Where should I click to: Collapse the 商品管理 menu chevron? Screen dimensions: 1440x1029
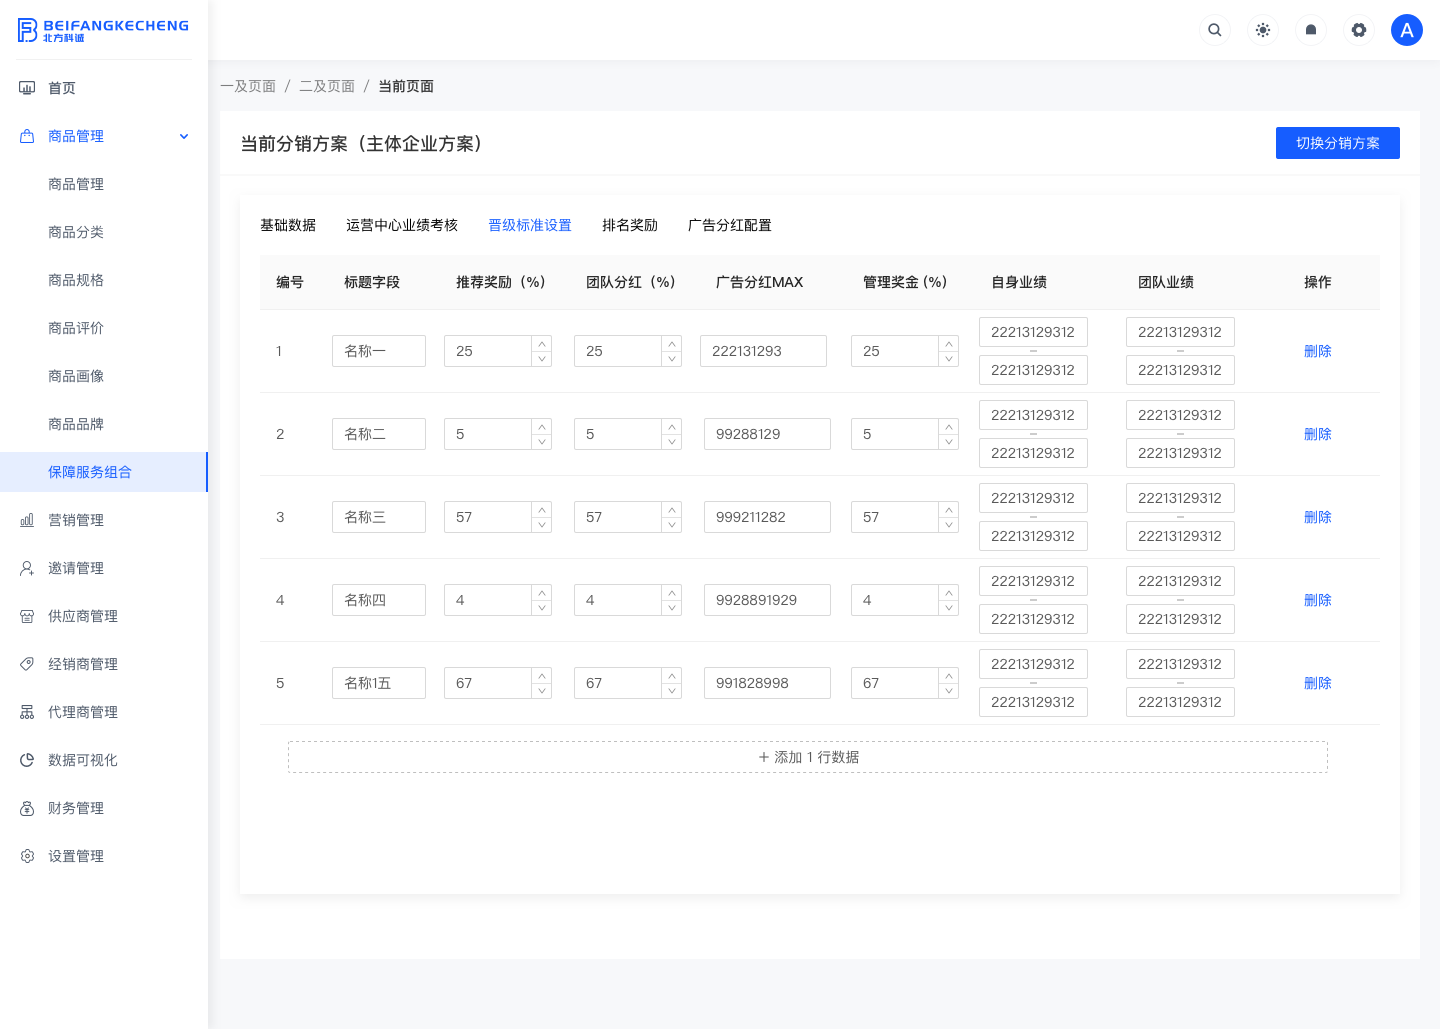[x=184, y=136]
